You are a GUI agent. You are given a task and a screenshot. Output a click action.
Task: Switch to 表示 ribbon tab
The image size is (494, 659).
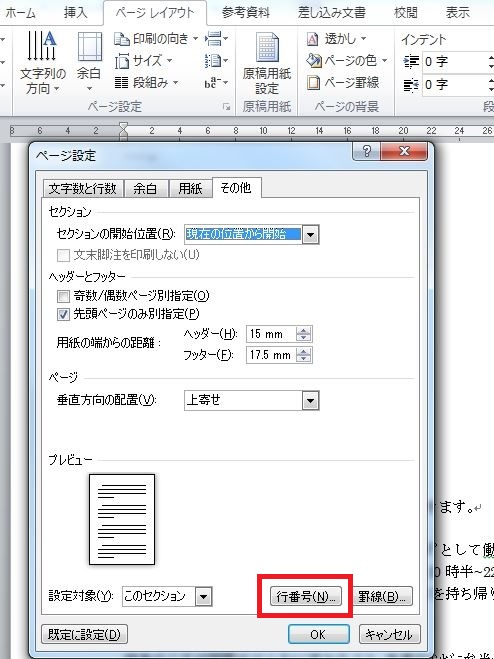457,13
